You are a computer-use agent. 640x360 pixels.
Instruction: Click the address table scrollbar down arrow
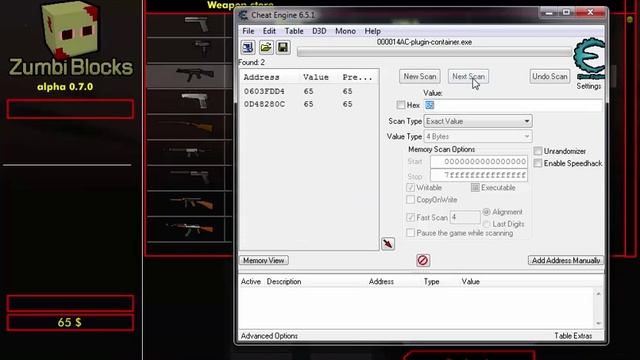tap(598, 323)
